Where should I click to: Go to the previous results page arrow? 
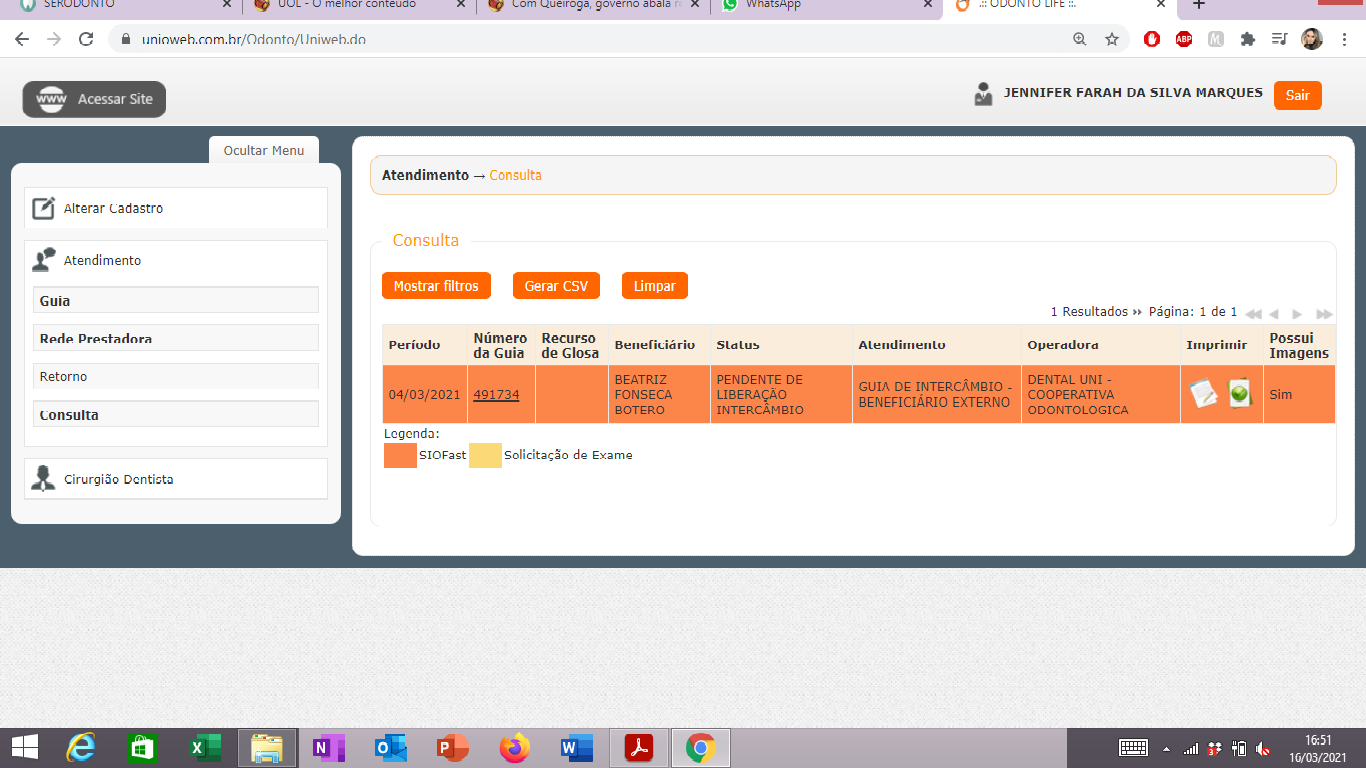(x=1274, y=314)
